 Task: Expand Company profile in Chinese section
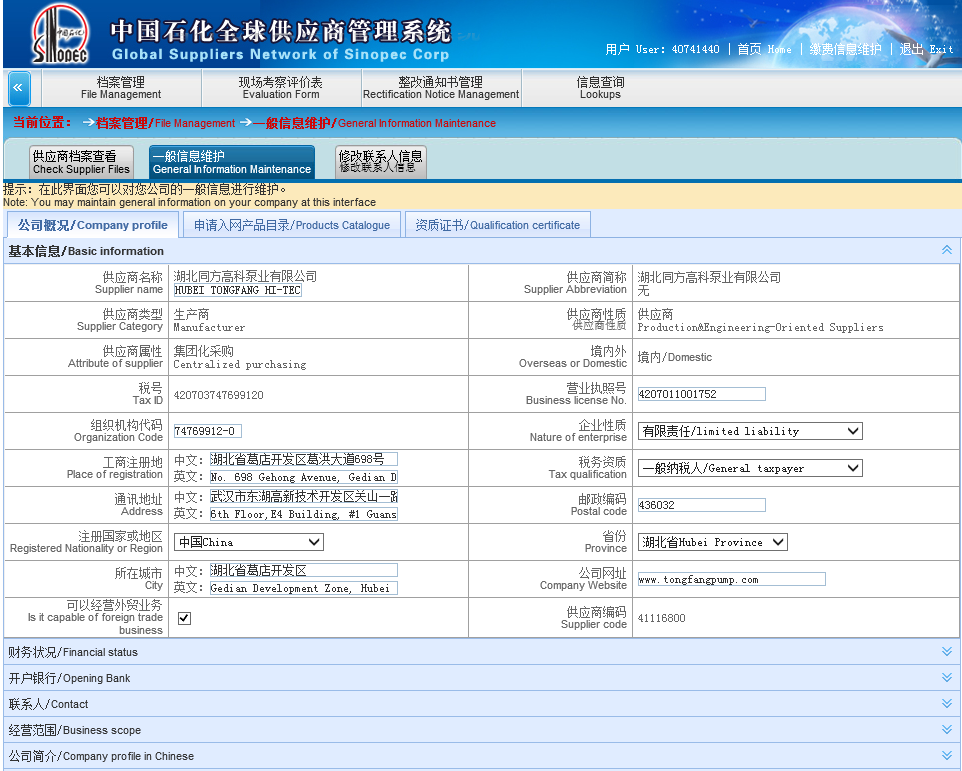pos(946,756)
